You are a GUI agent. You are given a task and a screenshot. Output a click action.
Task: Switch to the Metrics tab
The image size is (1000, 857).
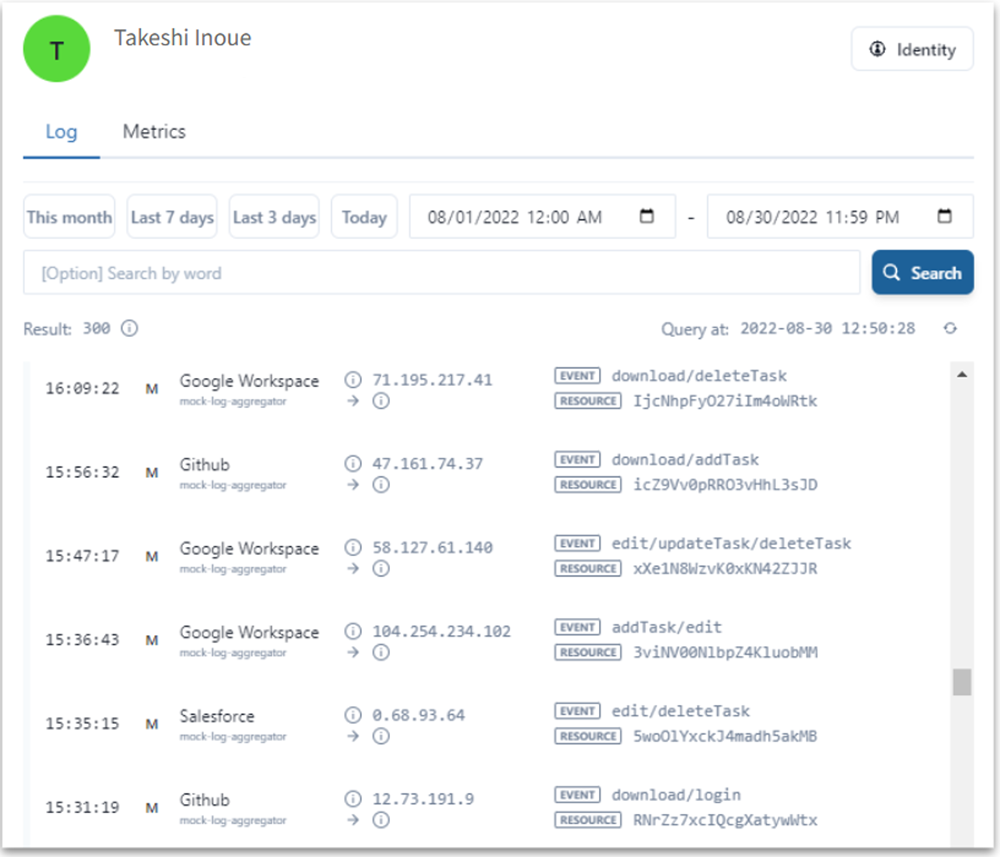(154, 132)
